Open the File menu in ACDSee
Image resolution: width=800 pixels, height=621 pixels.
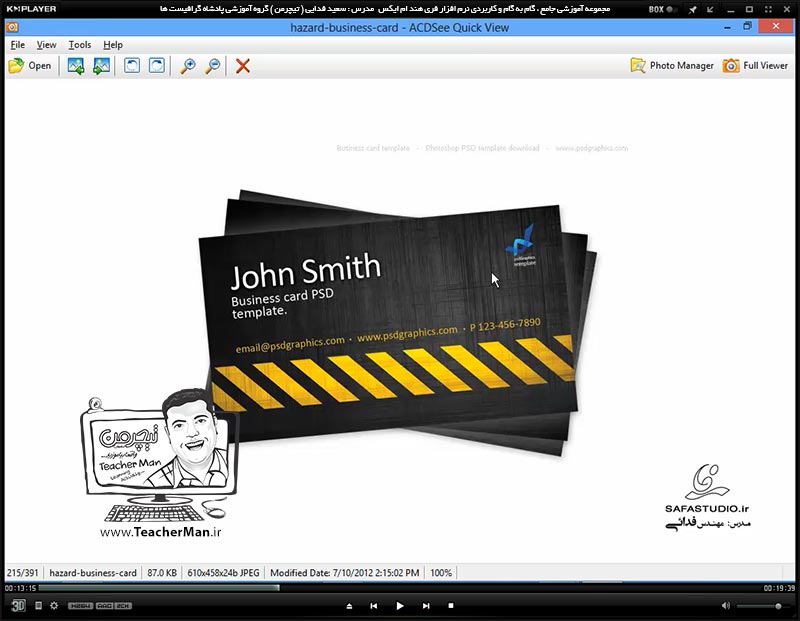pos(17,45)
